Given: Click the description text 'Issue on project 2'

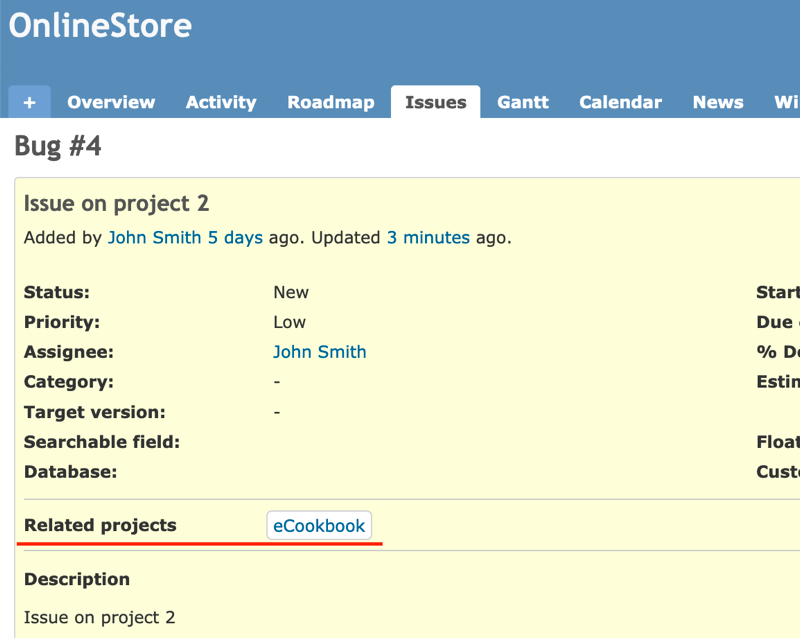Looking at the screenshot, I should (x=99, y=618).
